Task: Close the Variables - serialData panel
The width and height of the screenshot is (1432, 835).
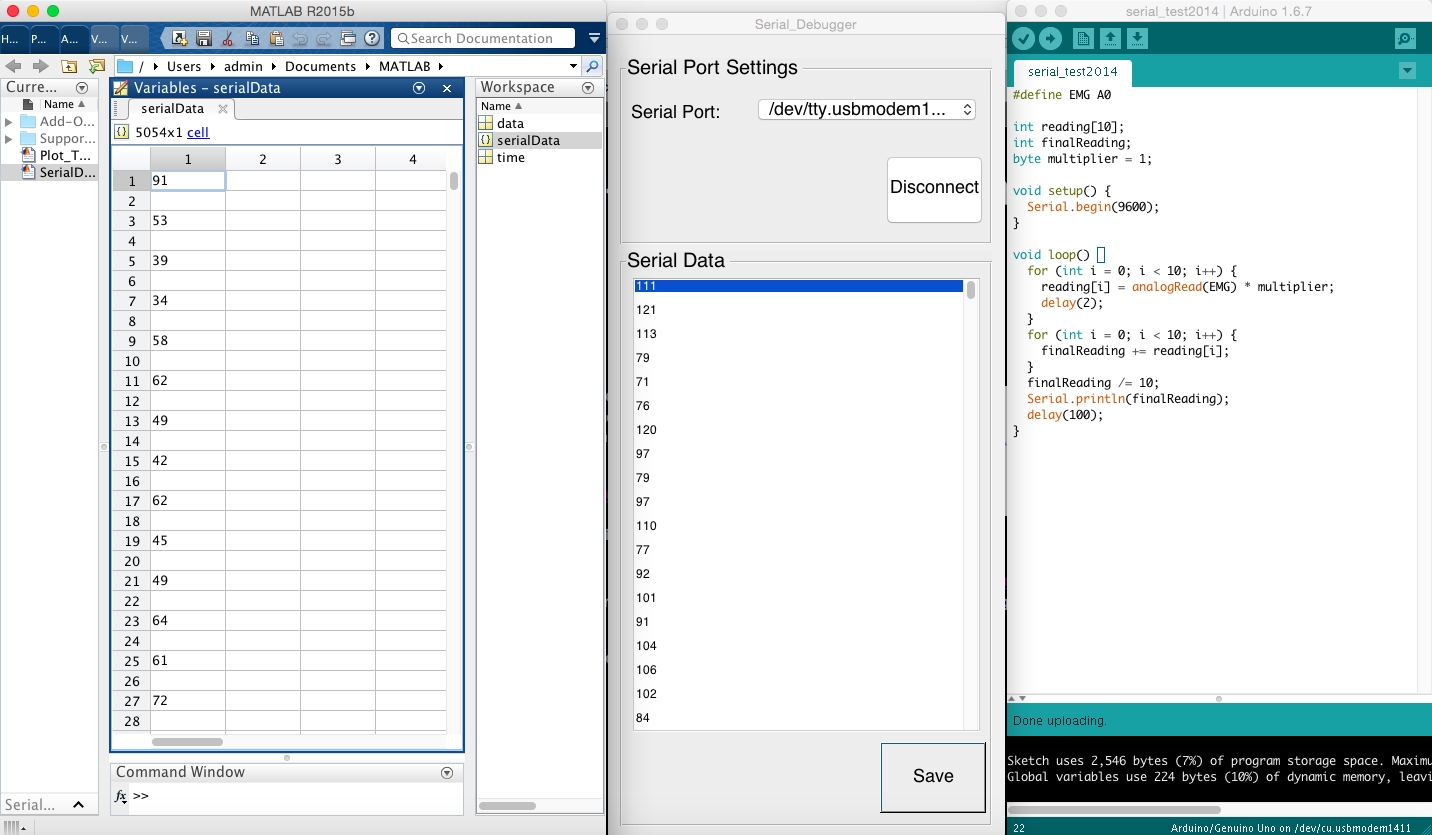Action: [447, 88]
